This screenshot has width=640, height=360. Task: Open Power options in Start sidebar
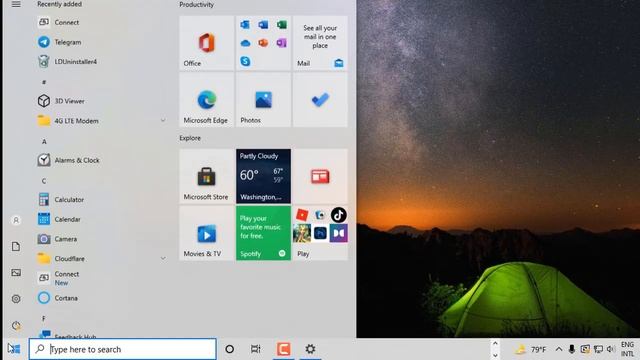click(16, 326)
